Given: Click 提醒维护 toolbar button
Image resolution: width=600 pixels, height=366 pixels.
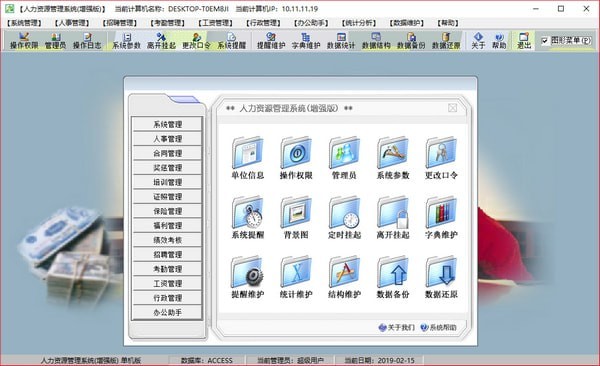Looking at the screenshot, I should 271,41.
